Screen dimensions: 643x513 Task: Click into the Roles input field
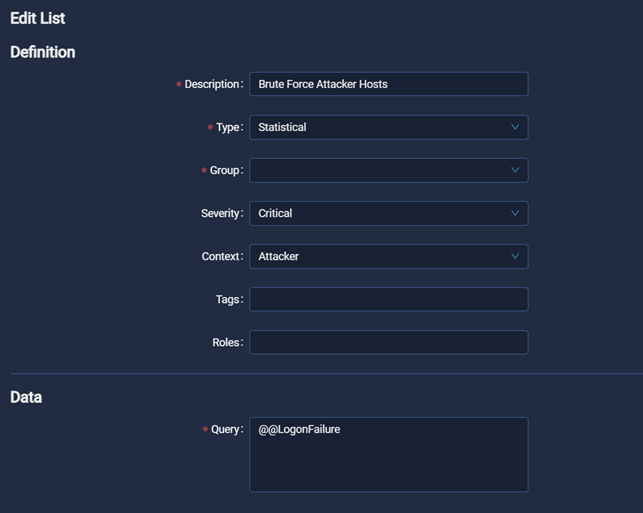click(388, 342)
